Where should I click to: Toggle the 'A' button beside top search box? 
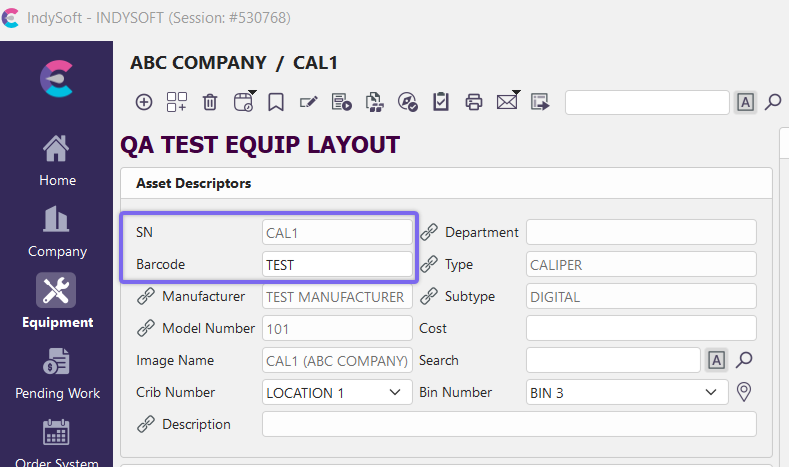pos(745,102)
